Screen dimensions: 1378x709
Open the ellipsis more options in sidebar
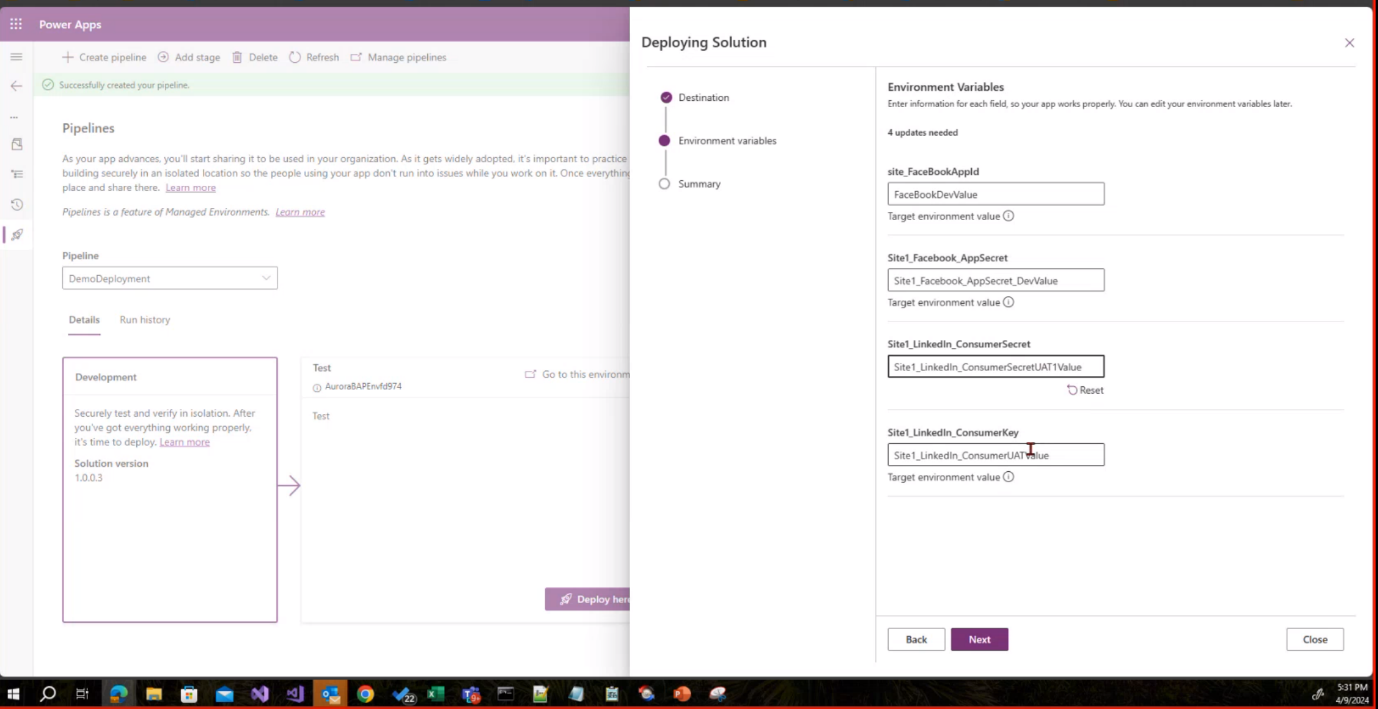[x=14, y=116]
